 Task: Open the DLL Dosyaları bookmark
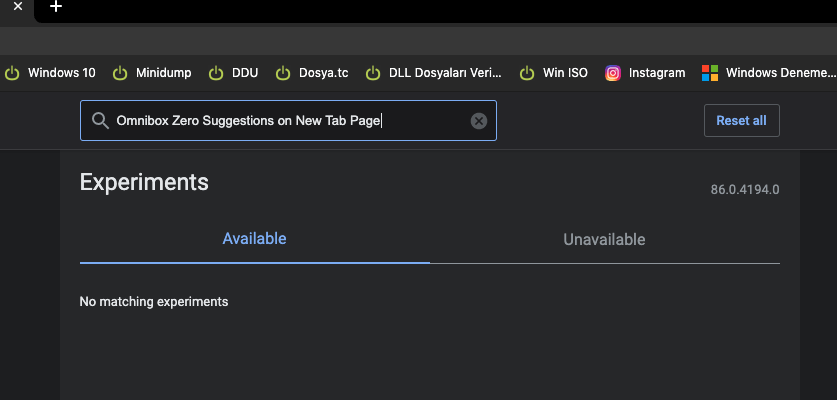[x=434, y=73]
